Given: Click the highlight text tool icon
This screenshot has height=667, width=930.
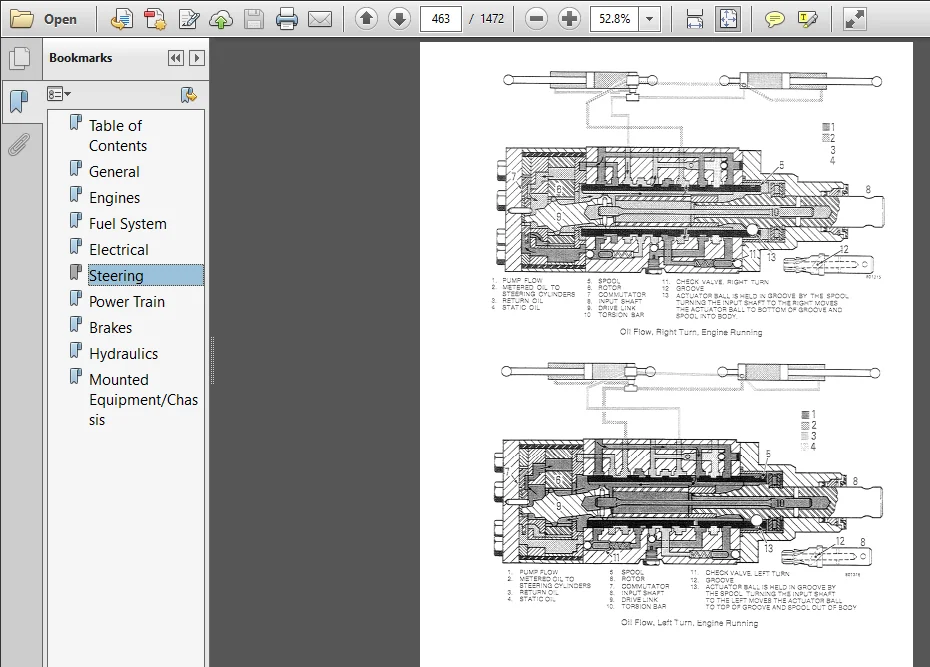Looking at the screenshot, I should [807, 20].
